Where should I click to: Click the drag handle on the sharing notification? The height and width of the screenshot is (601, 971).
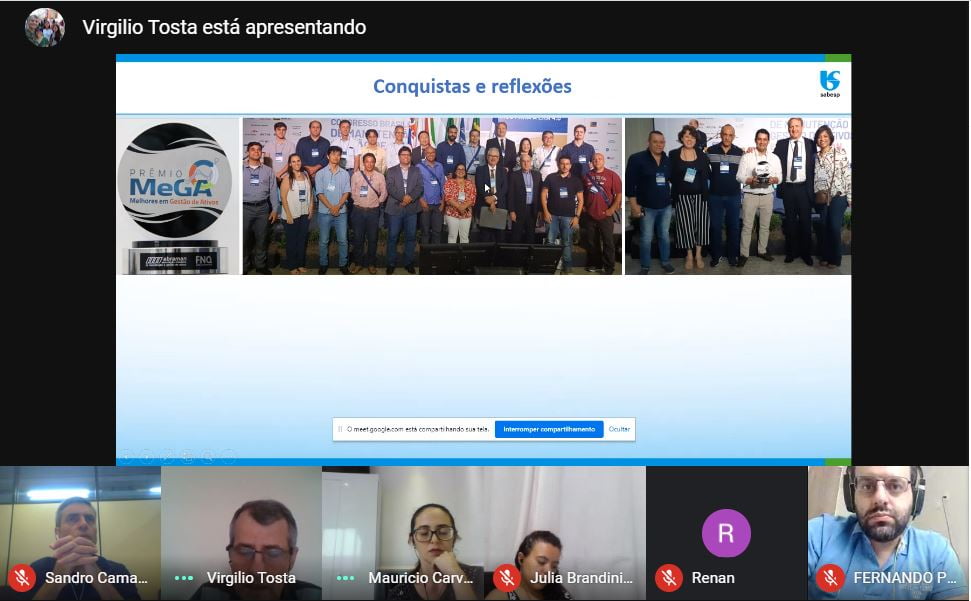(340, 429)
